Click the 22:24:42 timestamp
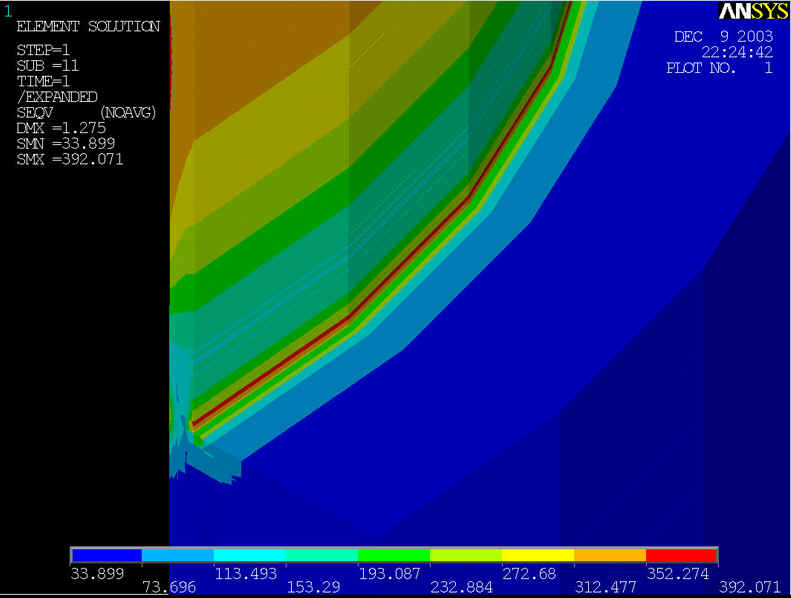Viewport: 791px width, 598px height. (x=737, y=52)
